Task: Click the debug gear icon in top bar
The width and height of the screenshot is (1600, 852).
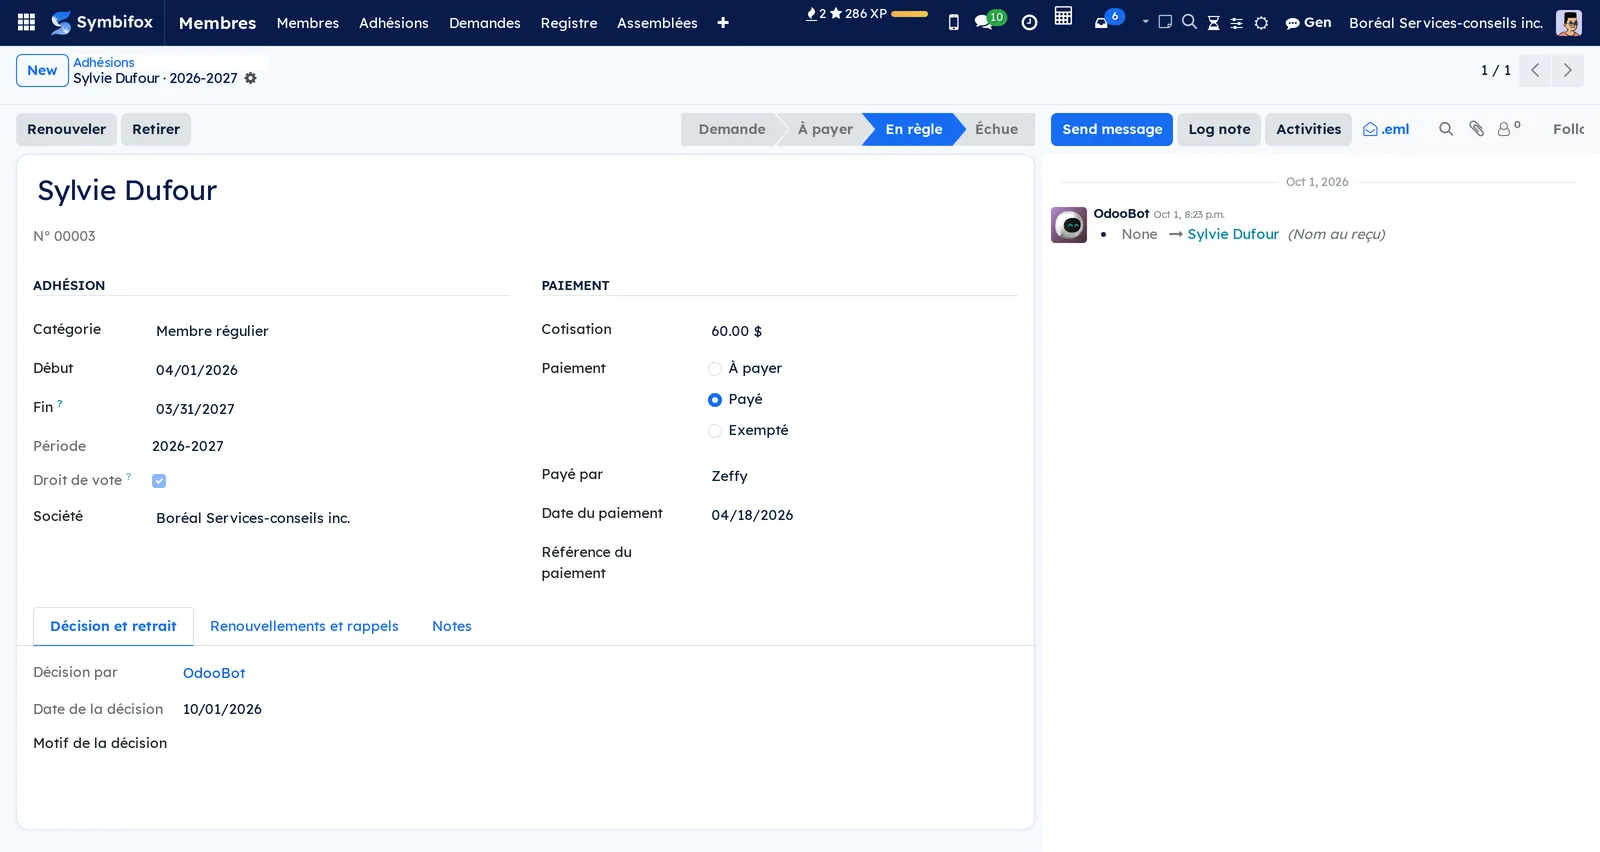Action: point(1261,23)
